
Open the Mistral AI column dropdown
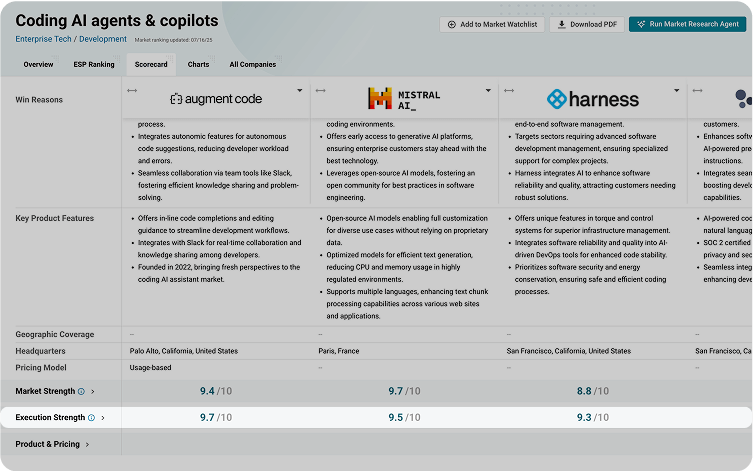(487, 91)
